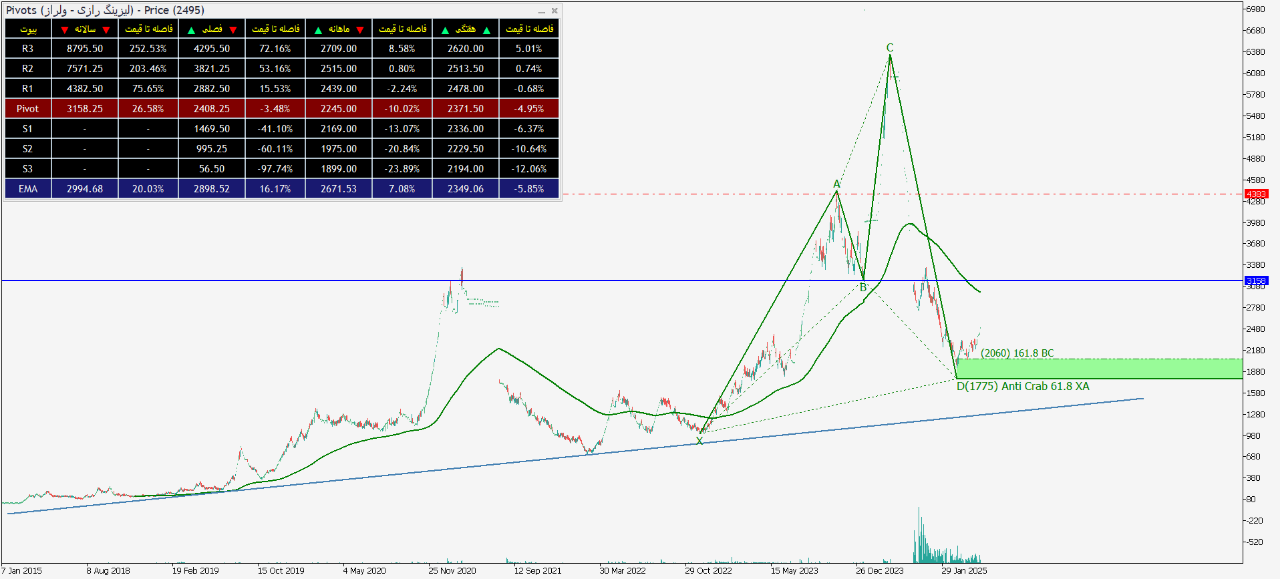Close the Pivots panel
The width and height of the screenshot is (1280, 579).
553,10
